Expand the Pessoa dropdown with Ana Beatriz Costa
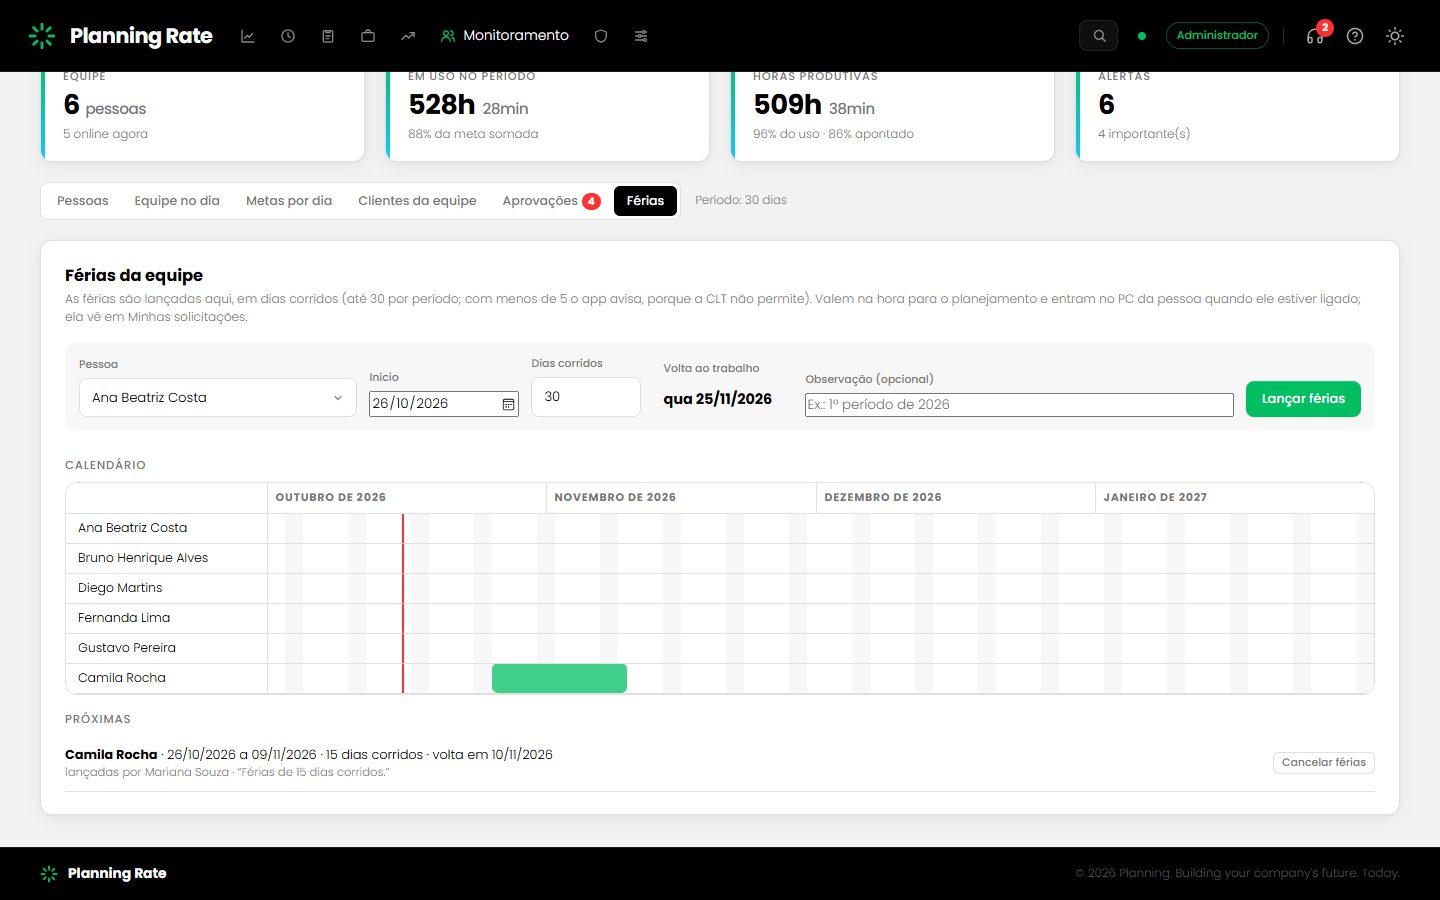Image resolution: width=1440 pixels, height=900 pixels. [x=218, y=398]
